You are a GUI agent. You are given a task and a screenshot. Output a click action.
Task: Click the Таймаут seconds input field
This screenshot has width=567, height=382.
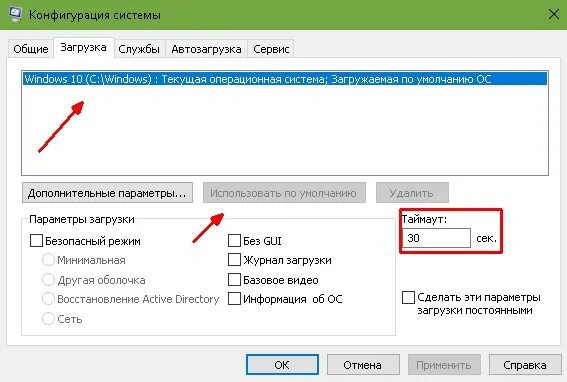[436, 238]
